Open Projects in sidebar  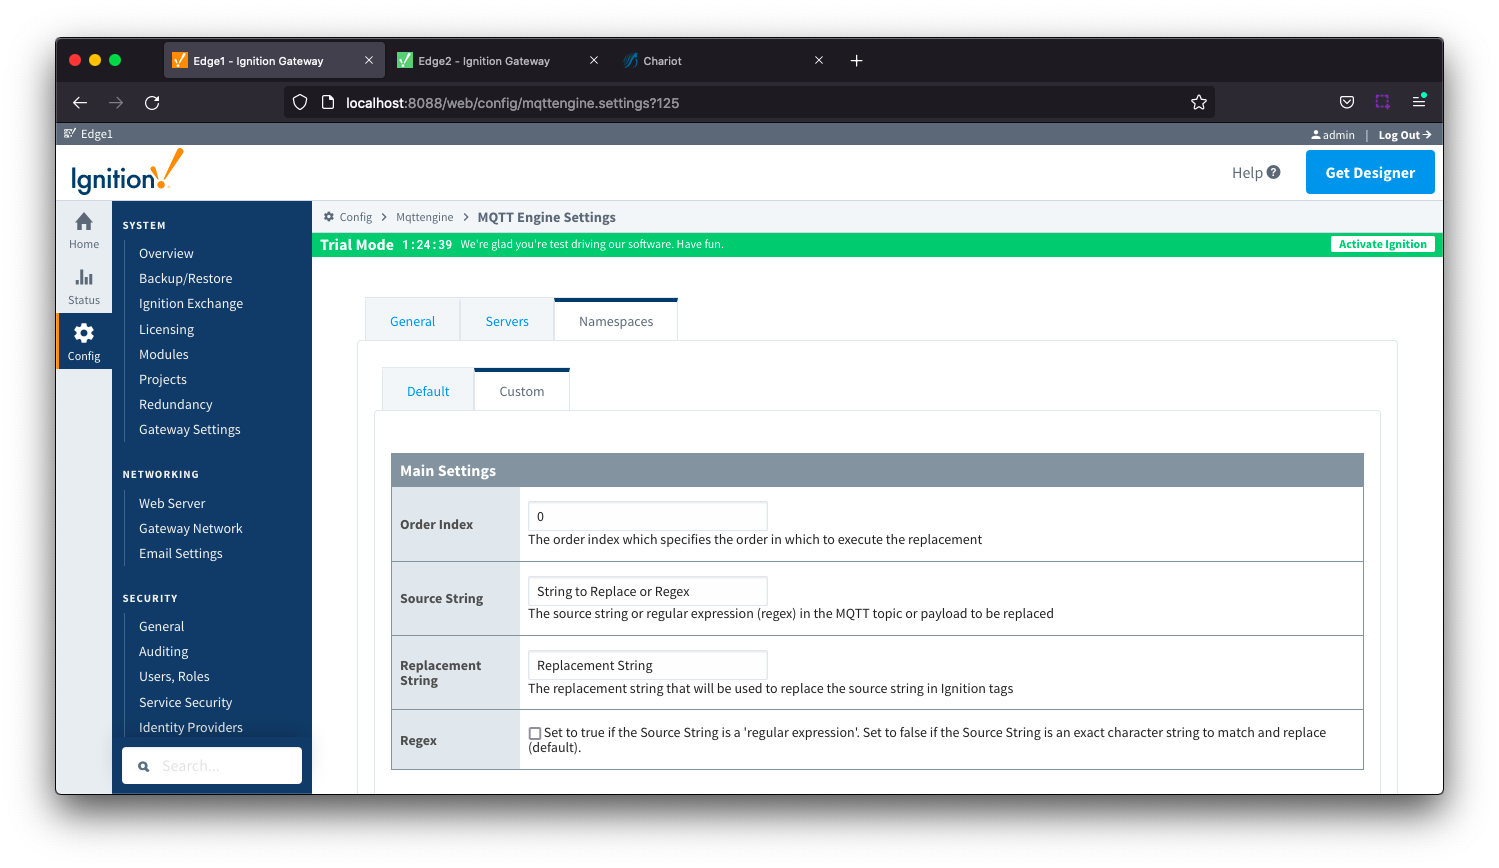pos(163,379)
